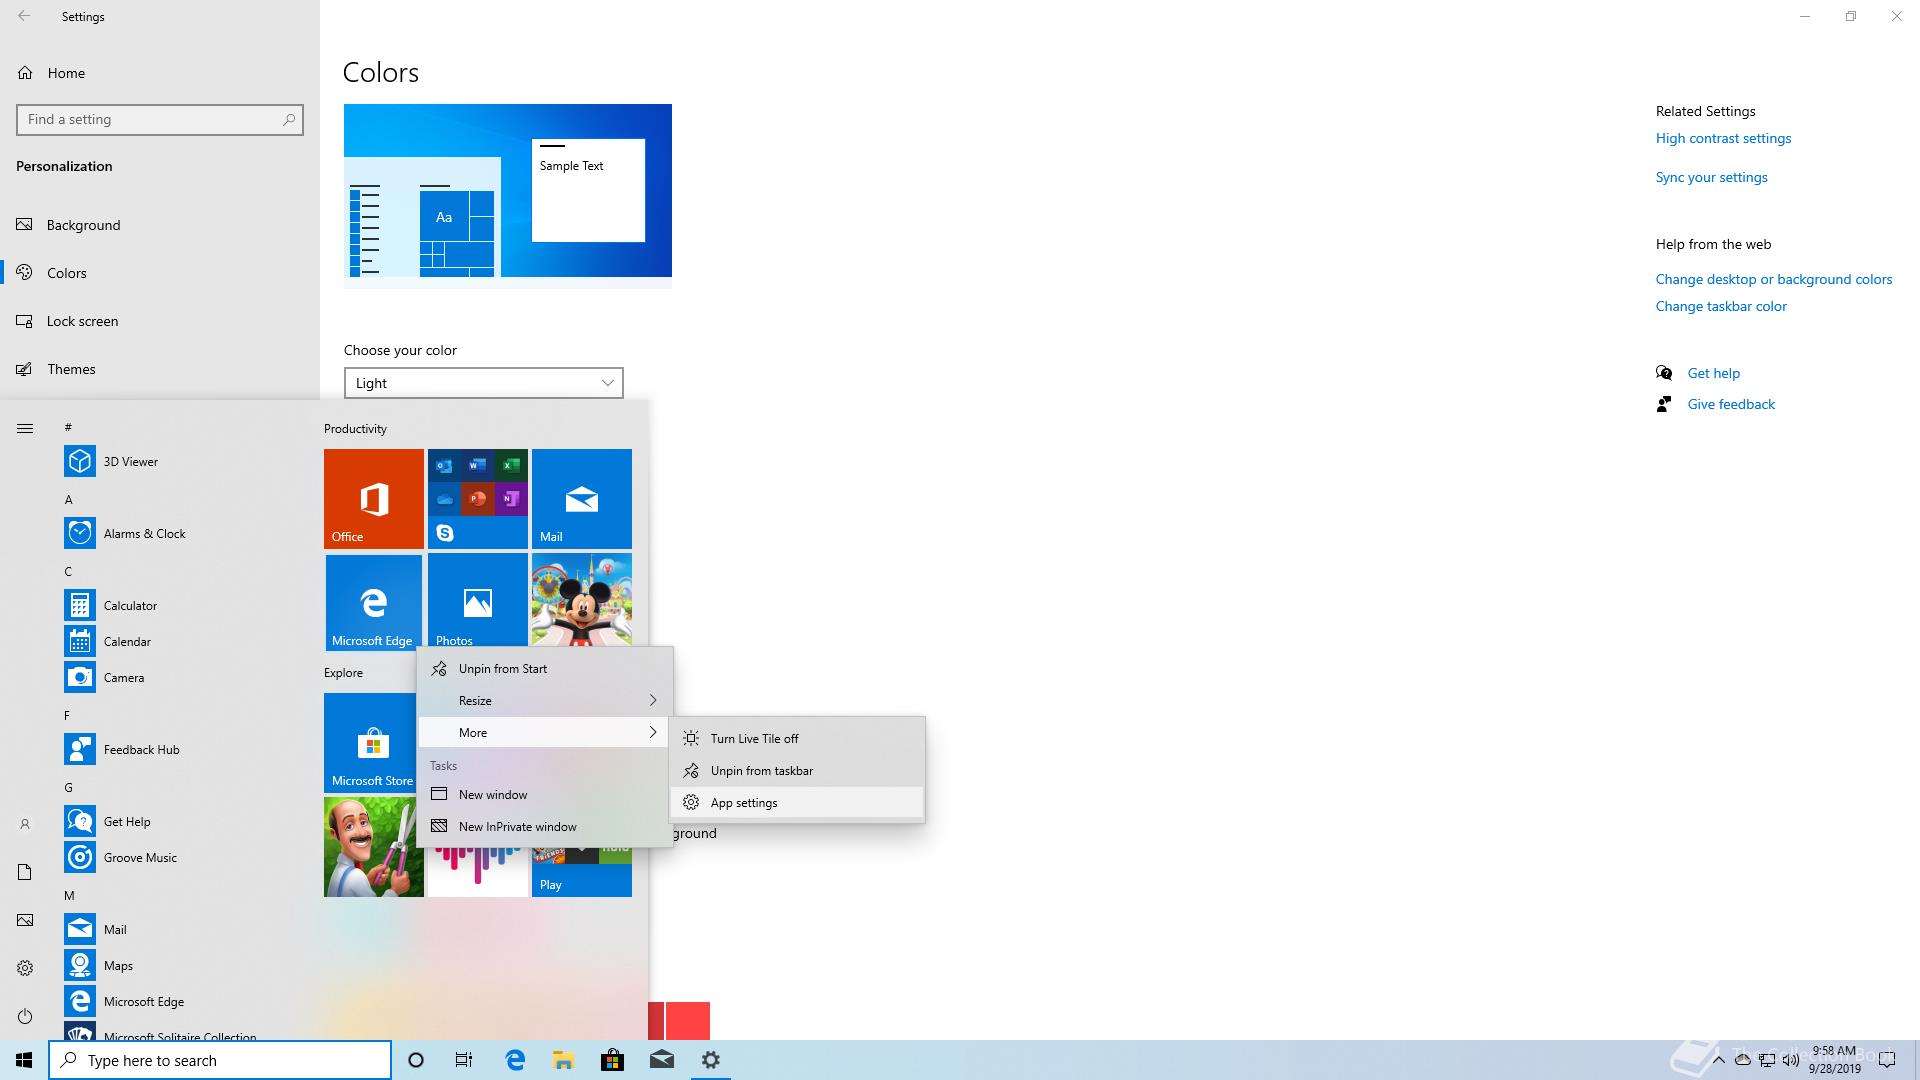This screenshot has width=1920, height=1080.
Task: Expand the Resize submenu
Action: click(544, 700)
